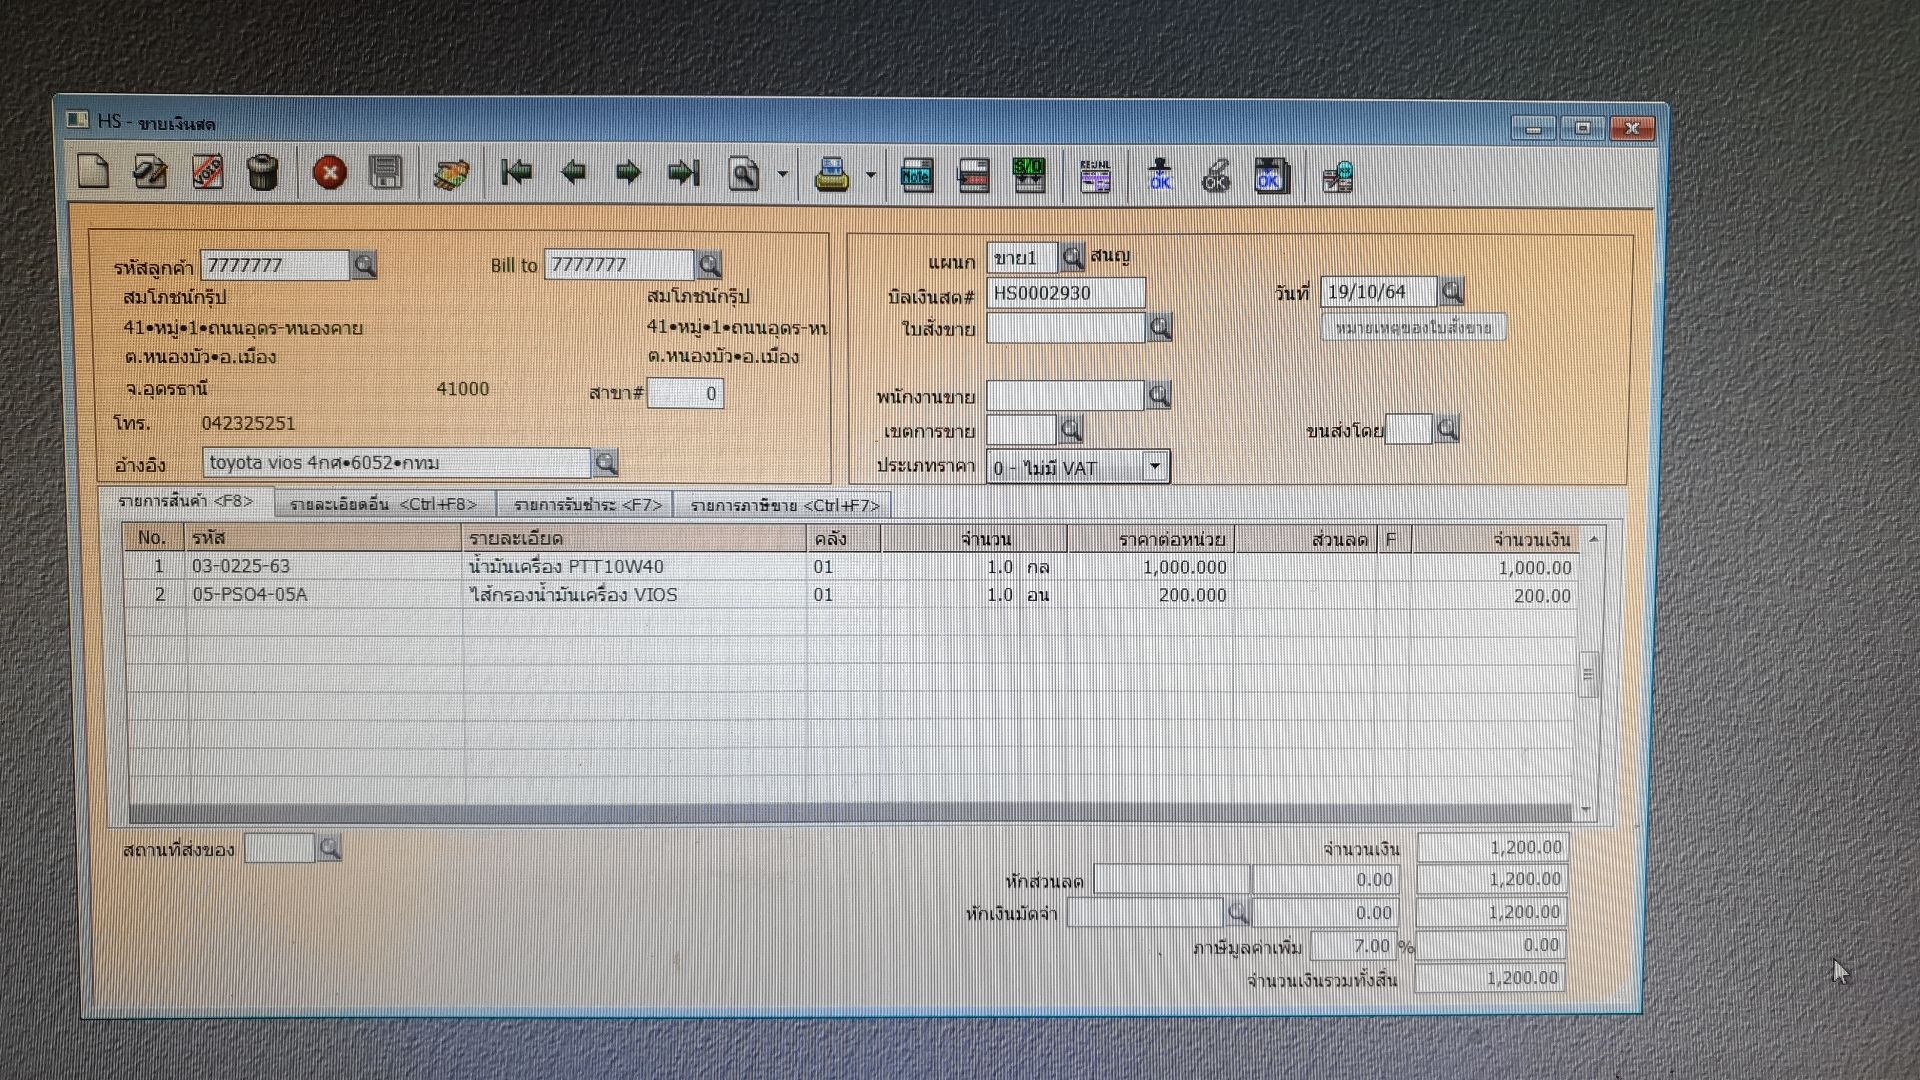Viewport: 1920px width, 1080px height.
Task: Click the 1,000.000 unit price cell
Action: (1150, 567)
